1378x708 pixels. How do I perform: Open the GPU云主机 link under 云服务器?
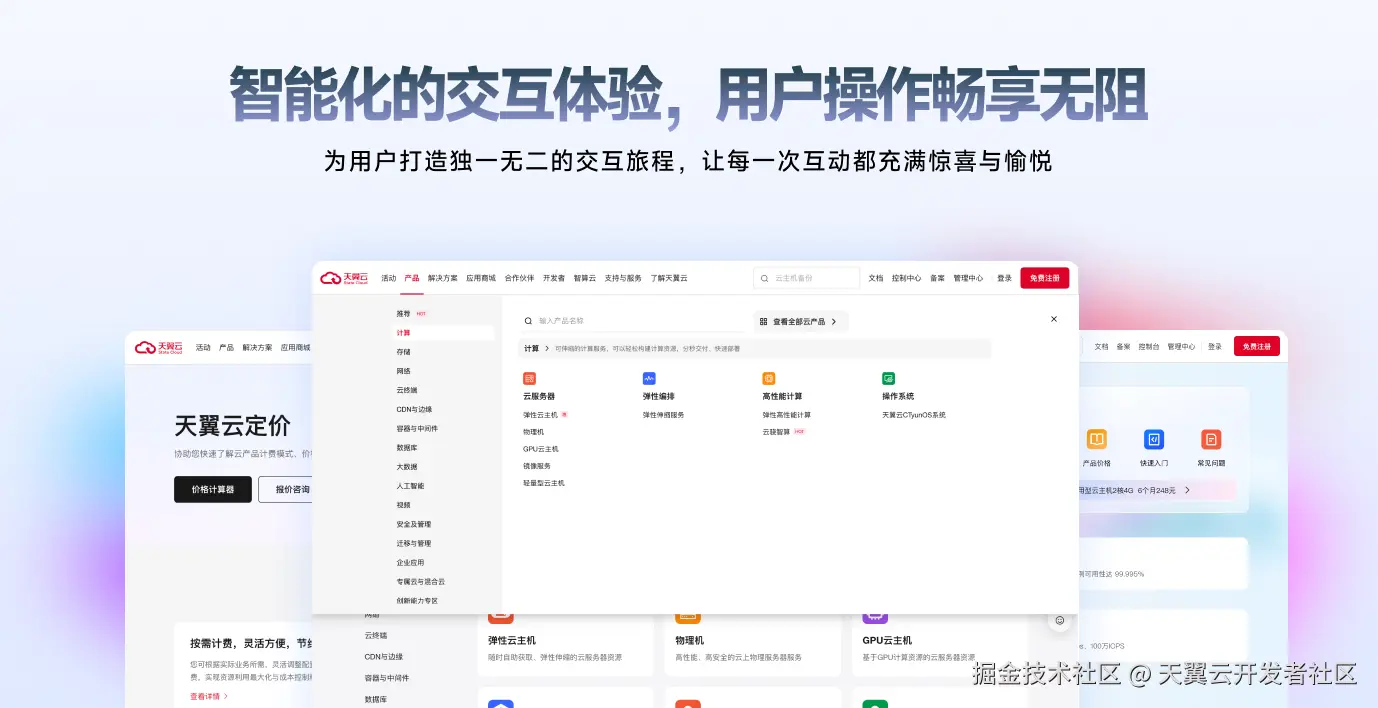[541, 449]
